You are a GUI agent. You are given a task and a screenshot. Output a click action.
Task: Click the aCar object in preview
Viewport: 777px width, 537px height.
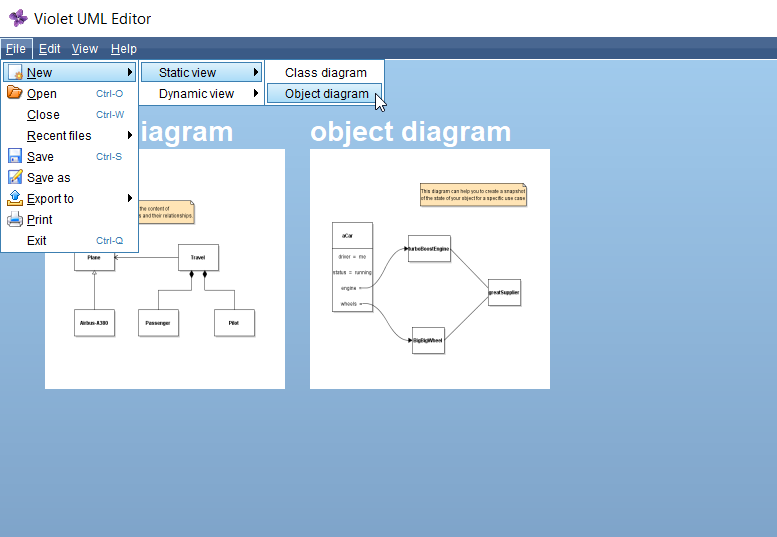tap(352, 267)
